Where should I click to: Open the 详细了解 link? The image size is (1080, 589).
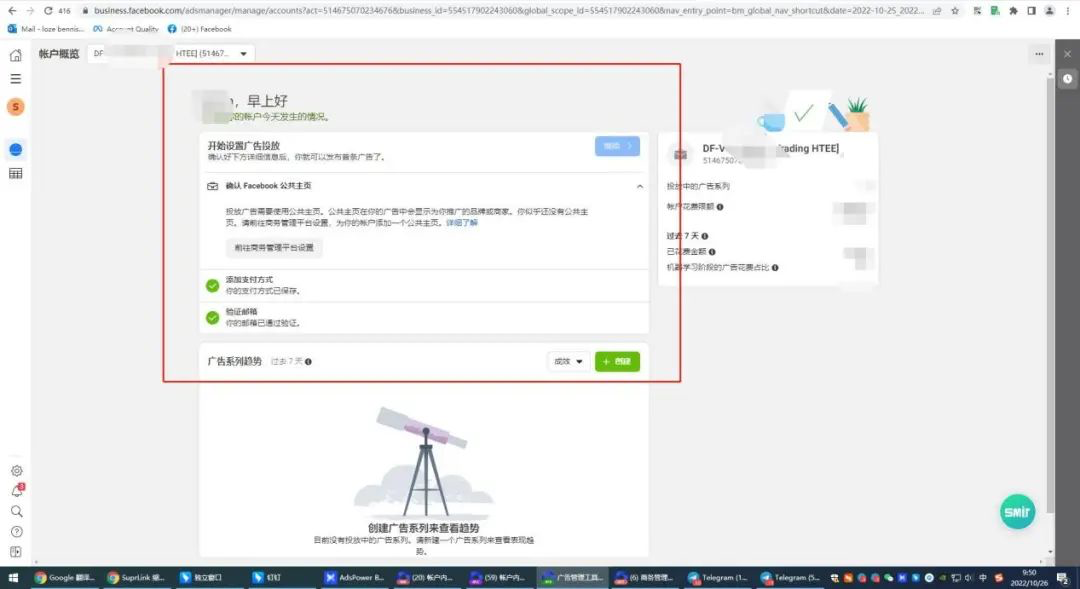pyautogui.click(x=461, y=222)
